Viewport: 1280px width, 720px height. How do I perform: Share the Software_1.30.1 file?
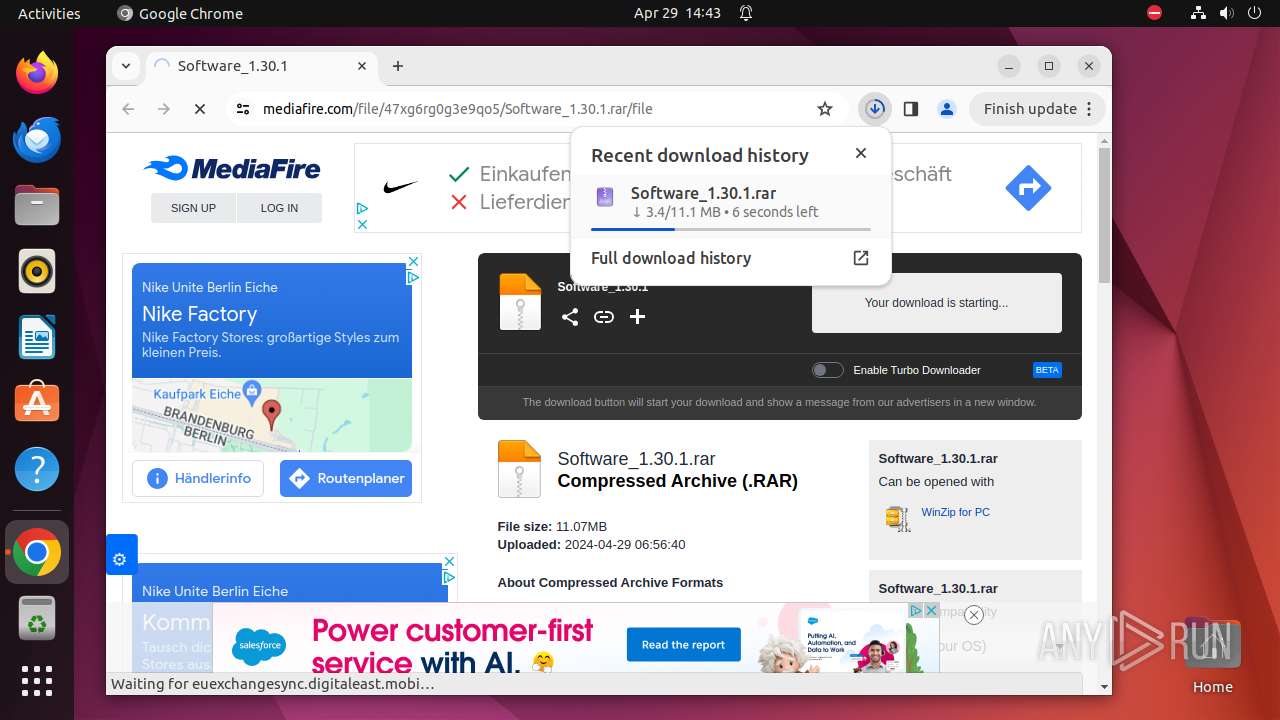click(x=570, y=317)
